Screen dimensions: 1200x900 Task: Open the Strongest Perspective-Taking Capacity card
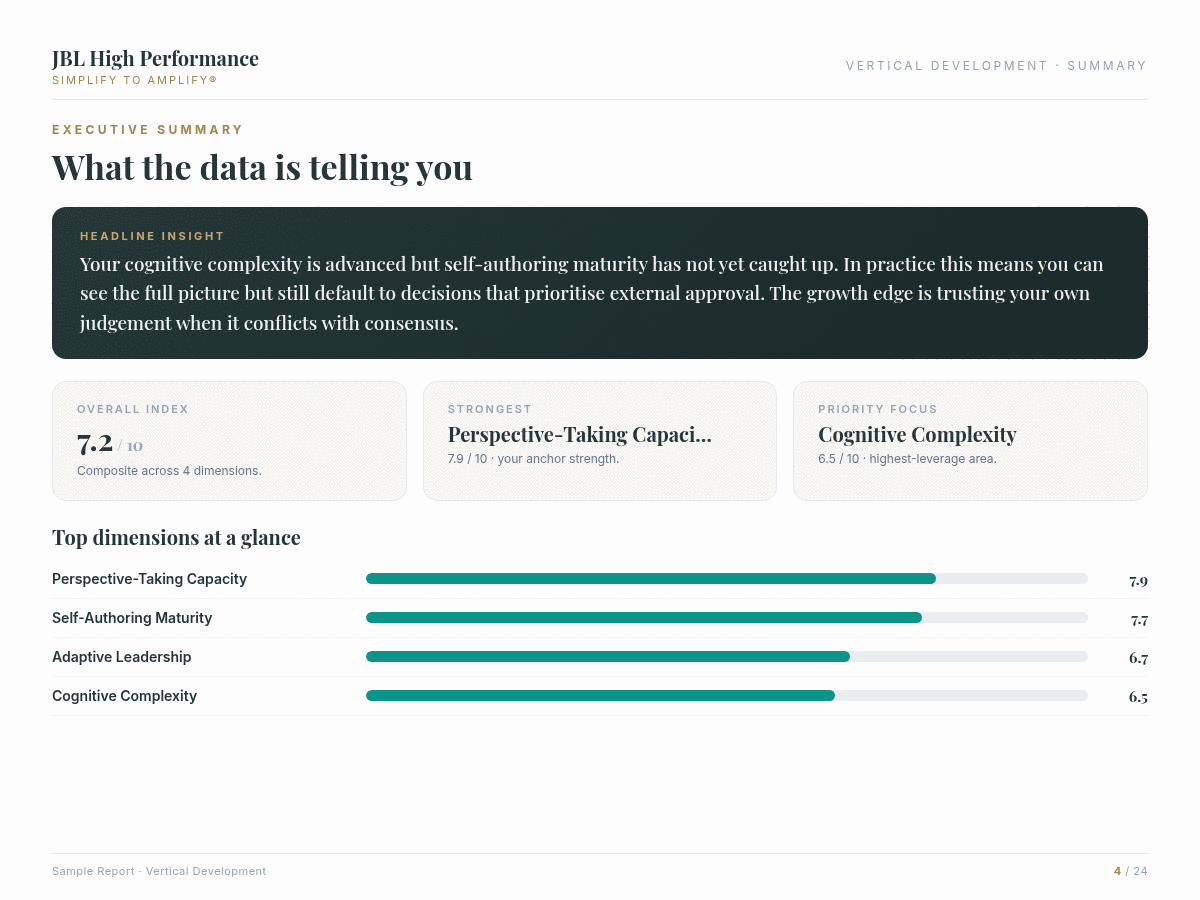[x=600, y=441]
